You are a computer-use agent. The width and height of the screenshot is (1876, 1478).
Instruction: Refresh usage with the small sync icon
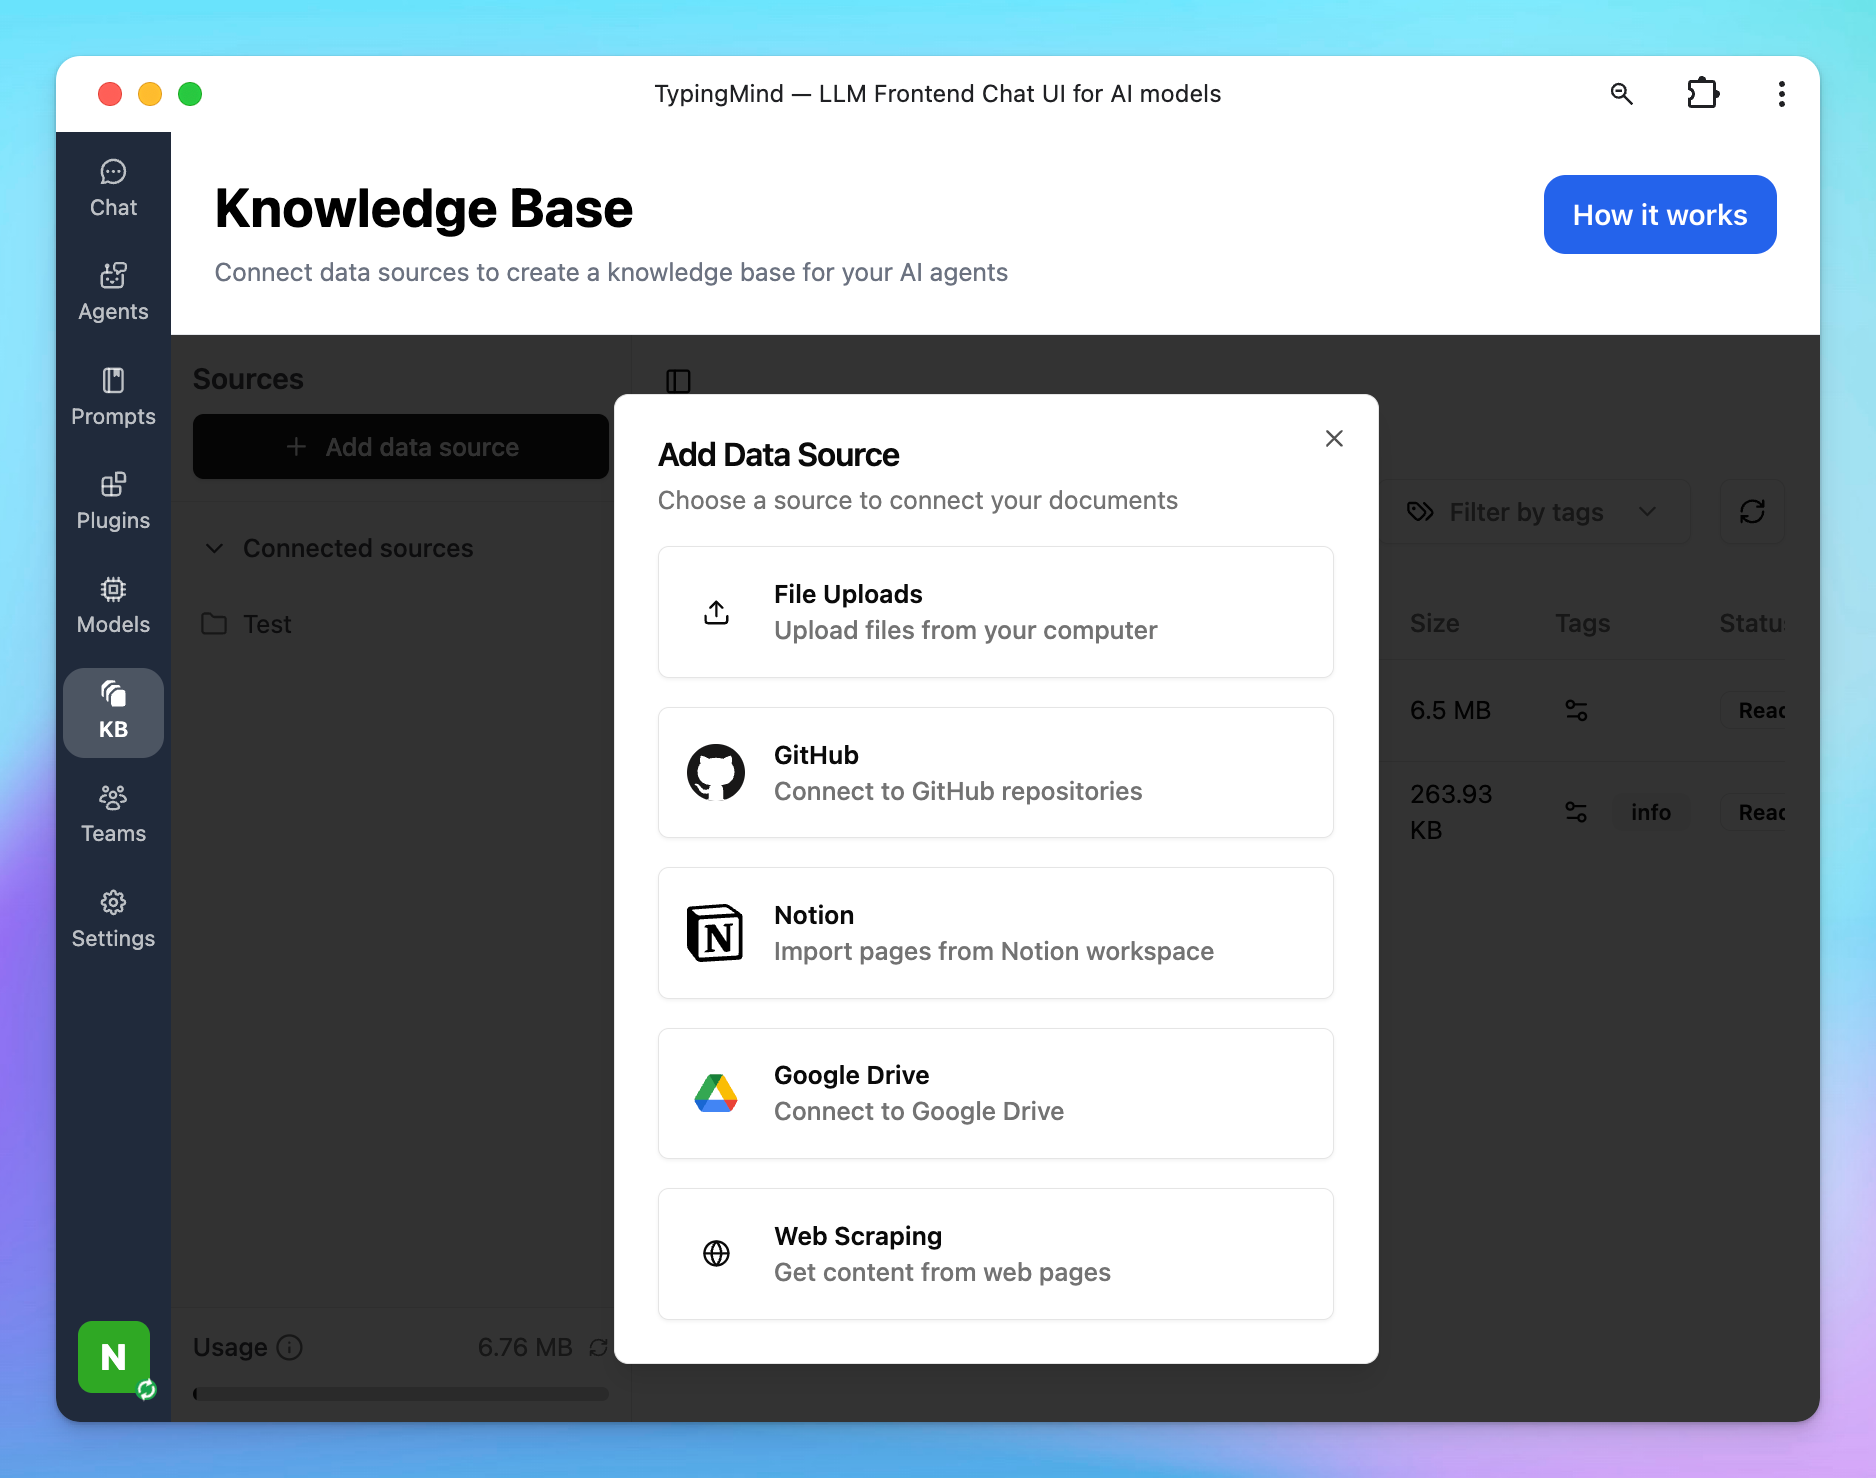coord(598,1348)
